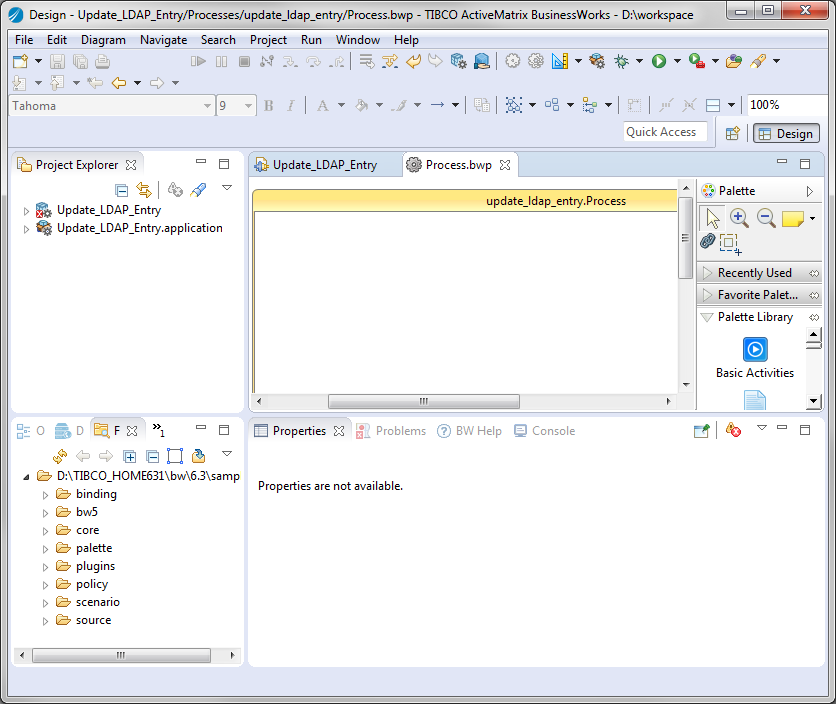
Task: Toggle Link with Editor in Project Explorer
Action: pos(143,190)
